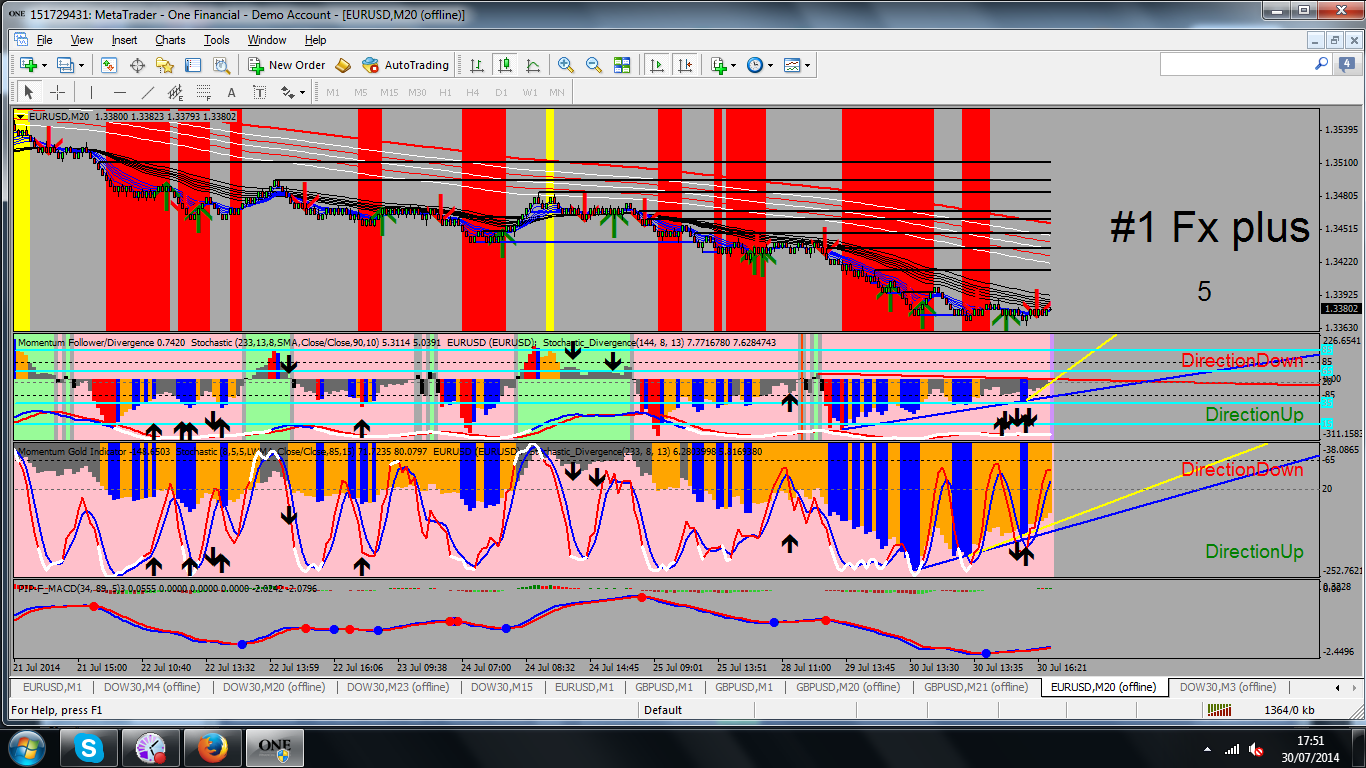Select the horizontal line tool
Viewport: 1366px width, 768px height.
coord(120,92)
